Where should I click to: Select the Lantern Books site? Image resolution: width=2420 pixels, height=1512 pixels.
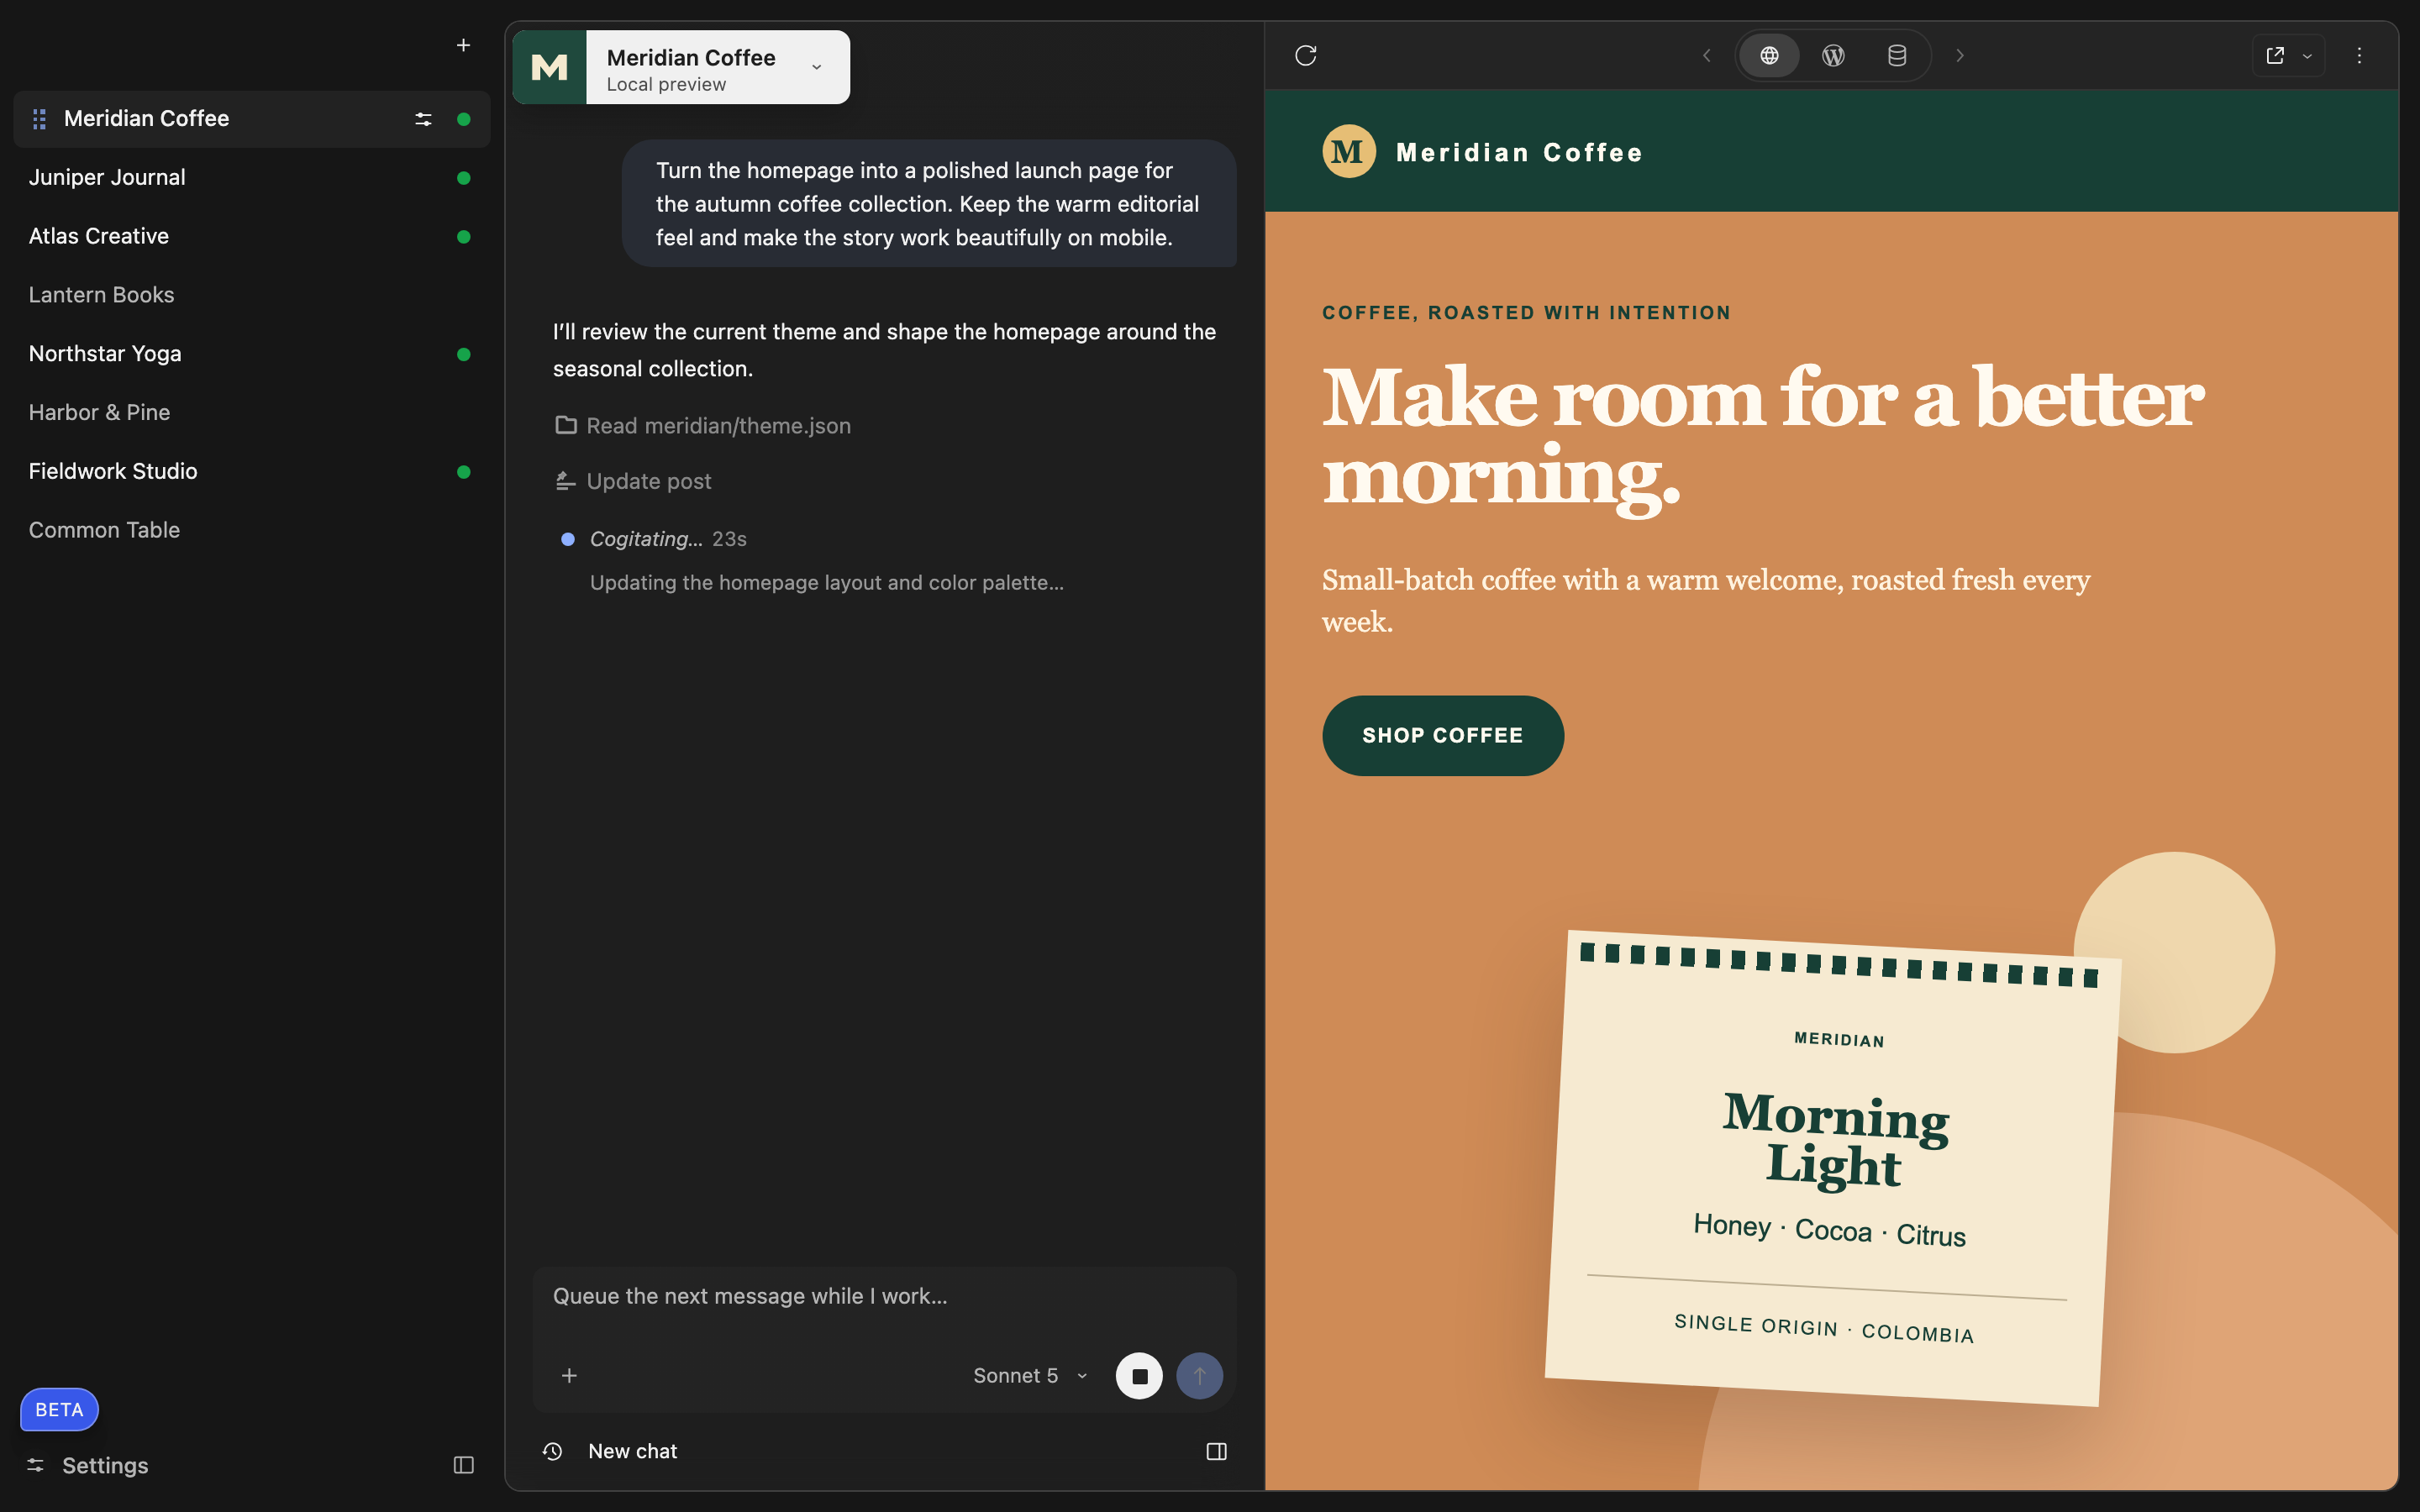[251, 295]
